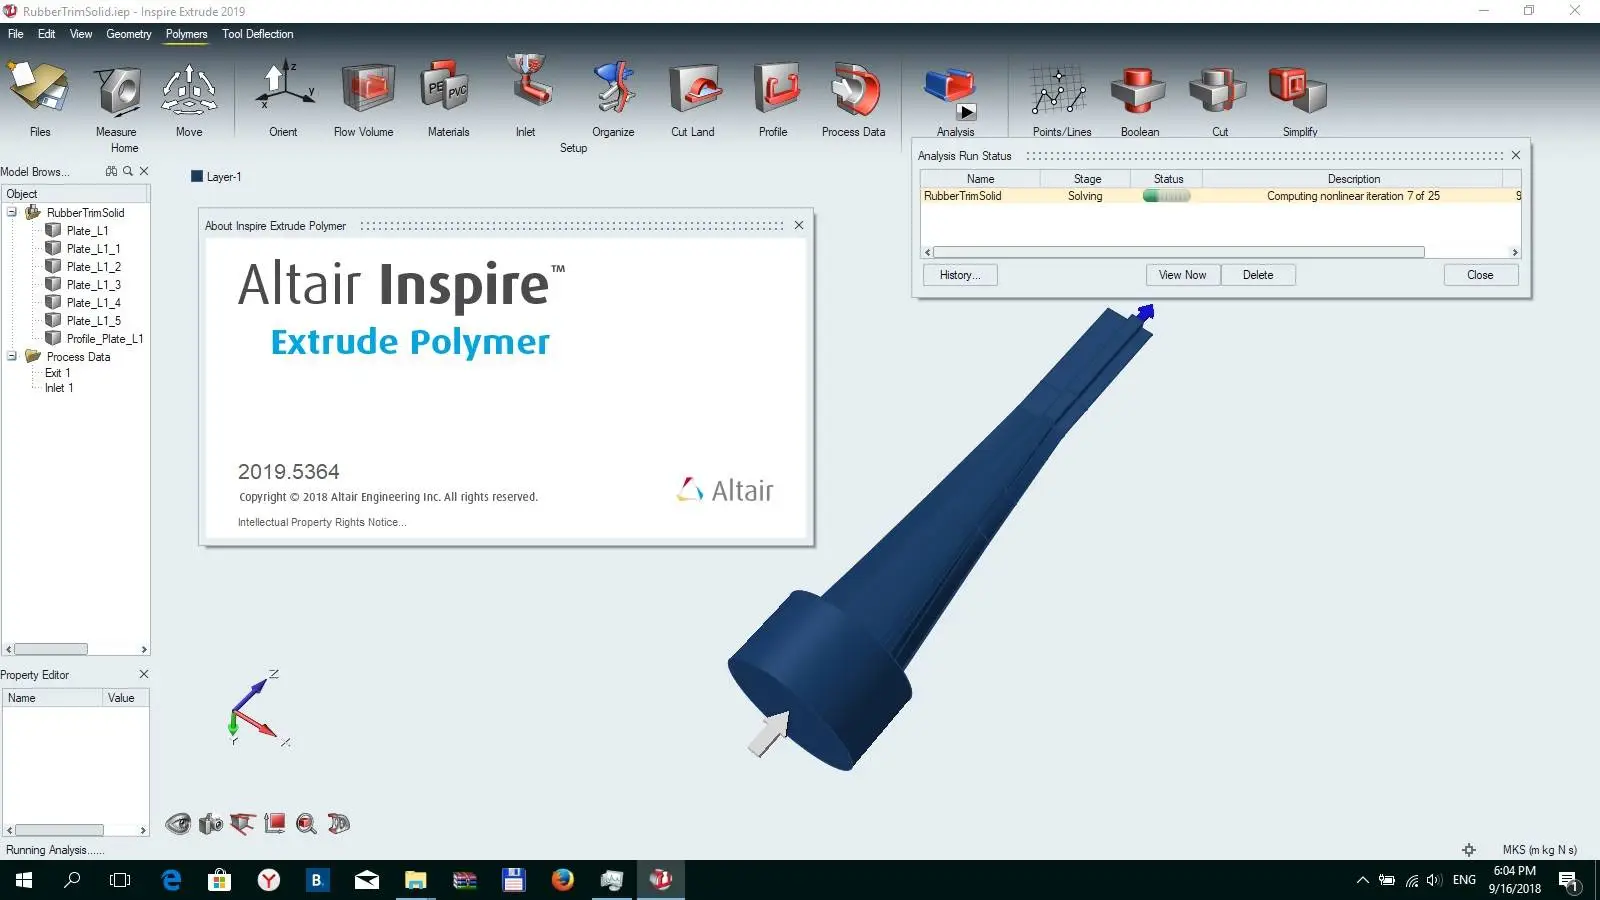Screen dimensions: 1600x900
Task: Open the File menu
Action: tap(16, 34)
